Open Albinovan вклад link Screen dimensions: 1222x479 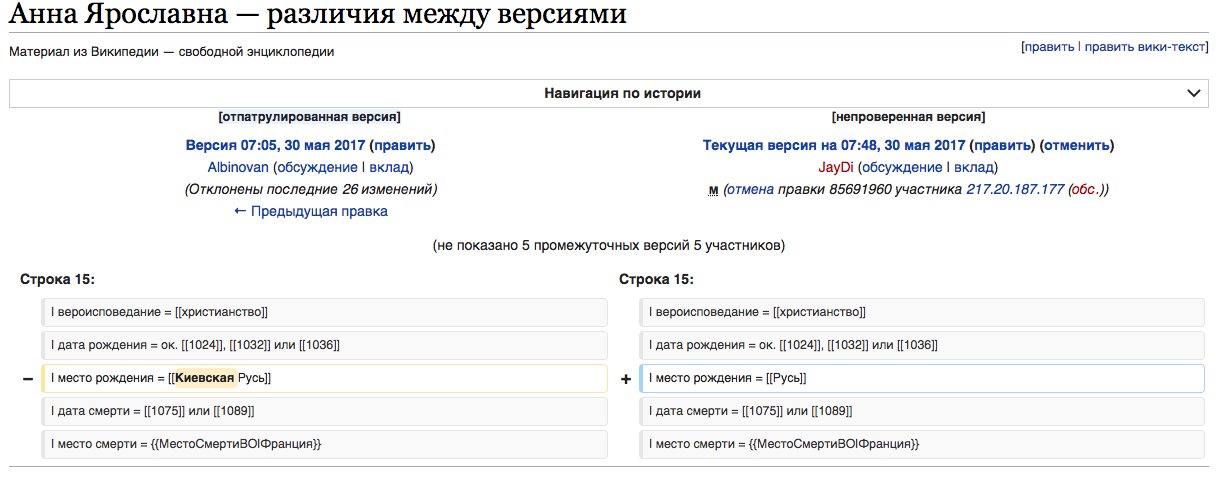387,167
